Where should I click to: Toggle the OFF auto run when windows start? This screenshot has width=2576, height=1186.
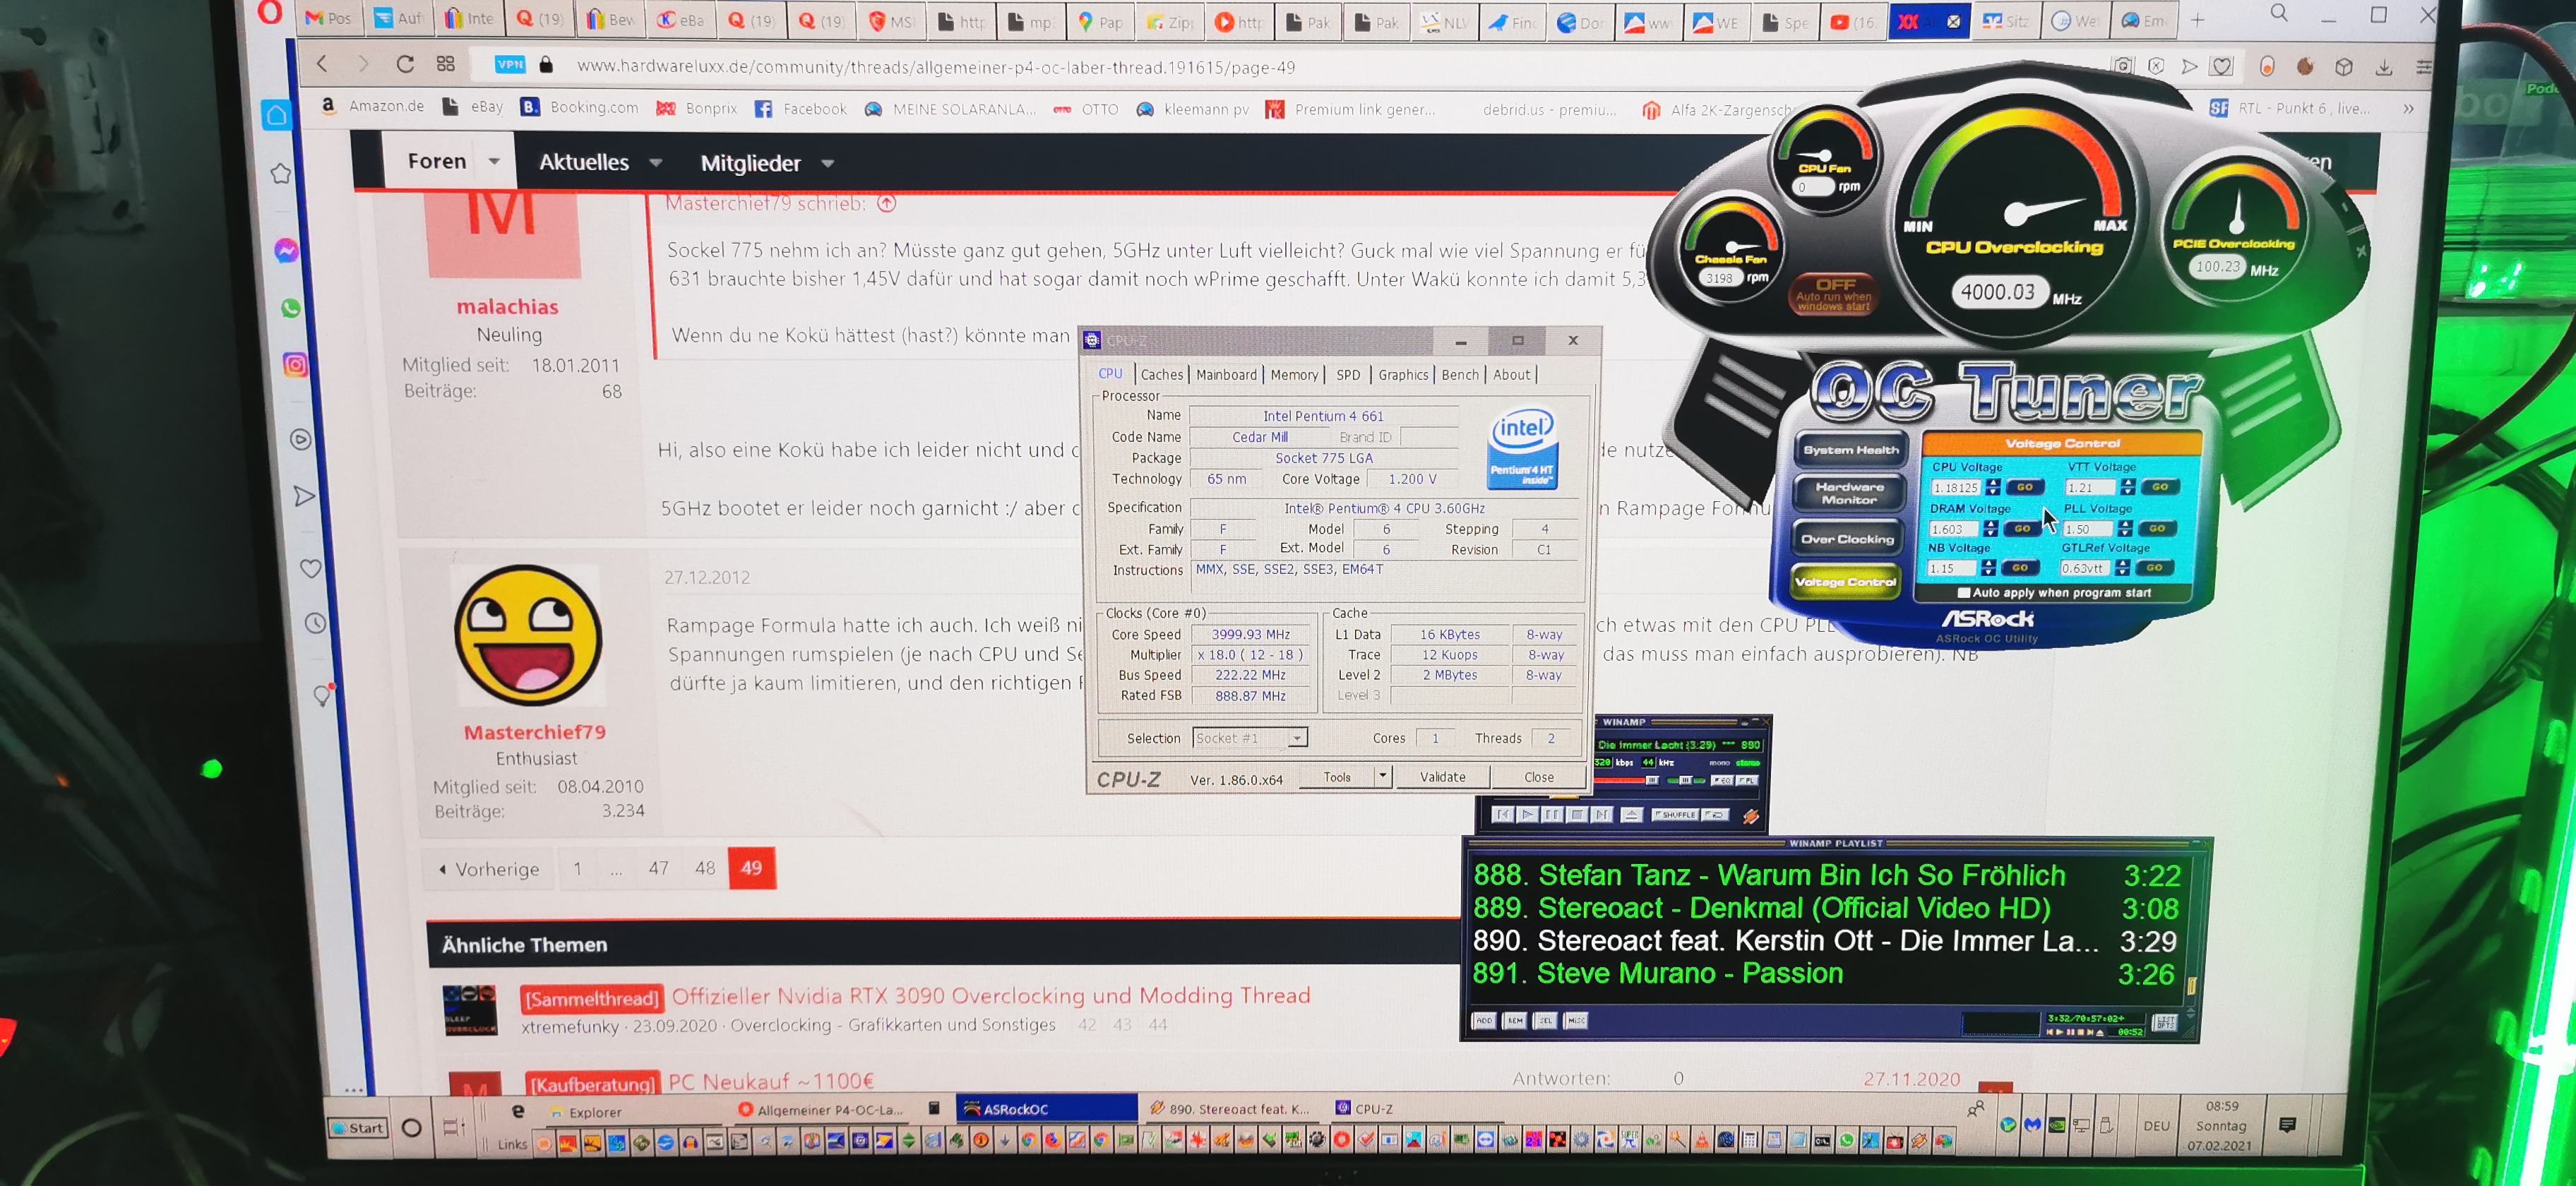point(1834,294)
